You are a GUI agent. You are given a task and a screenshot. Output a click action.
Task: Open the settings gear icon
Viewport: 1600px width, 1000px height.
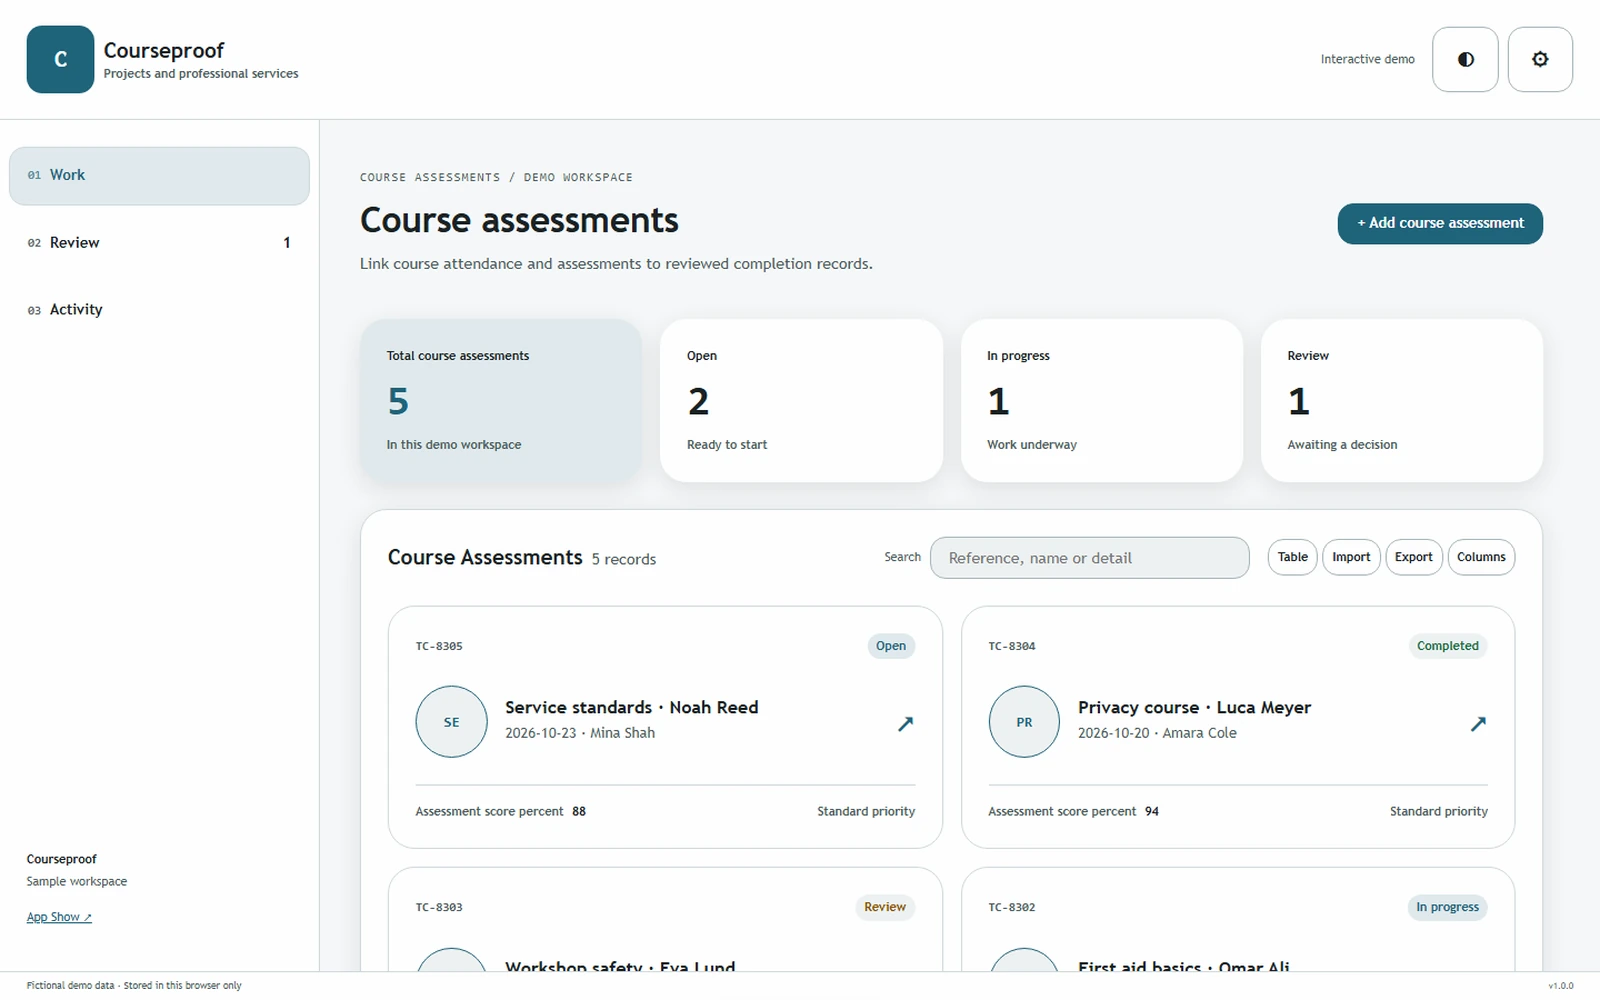pos(1540,59)
